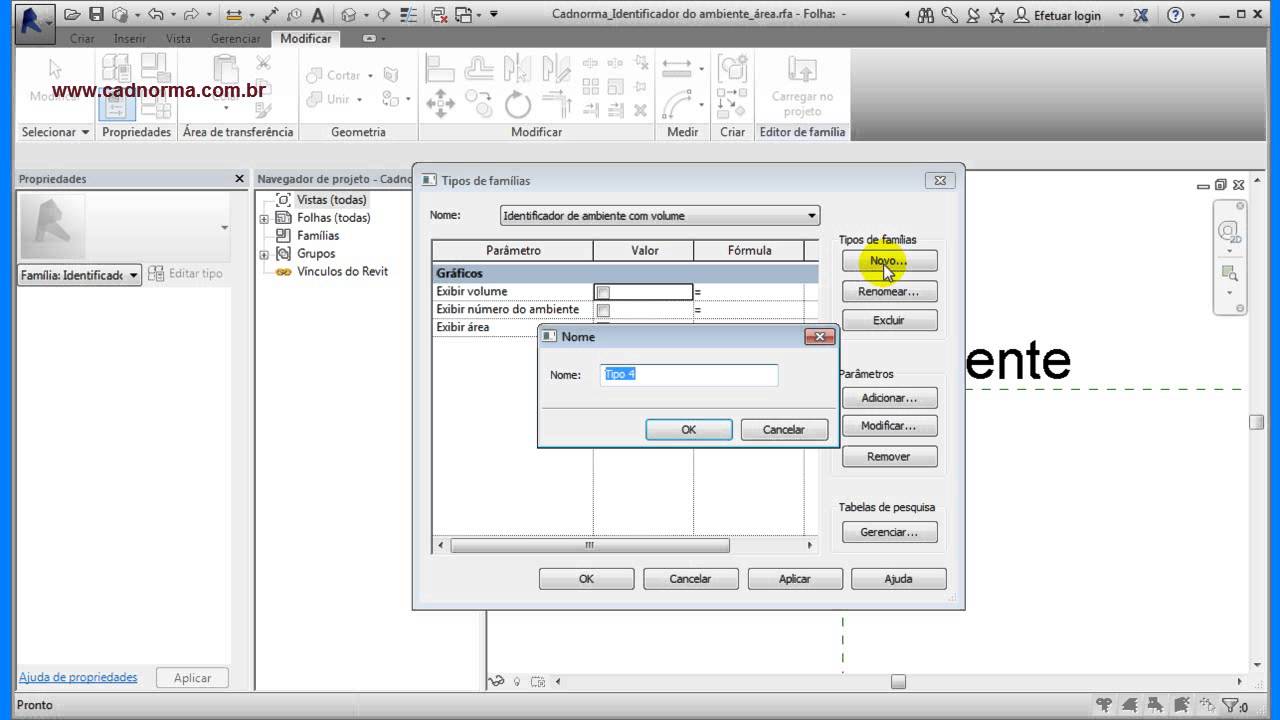The height and width of the screenshot is (720, 1280).
Task: Click the Offset tool icon in Modificar panel
Action: 479,68
